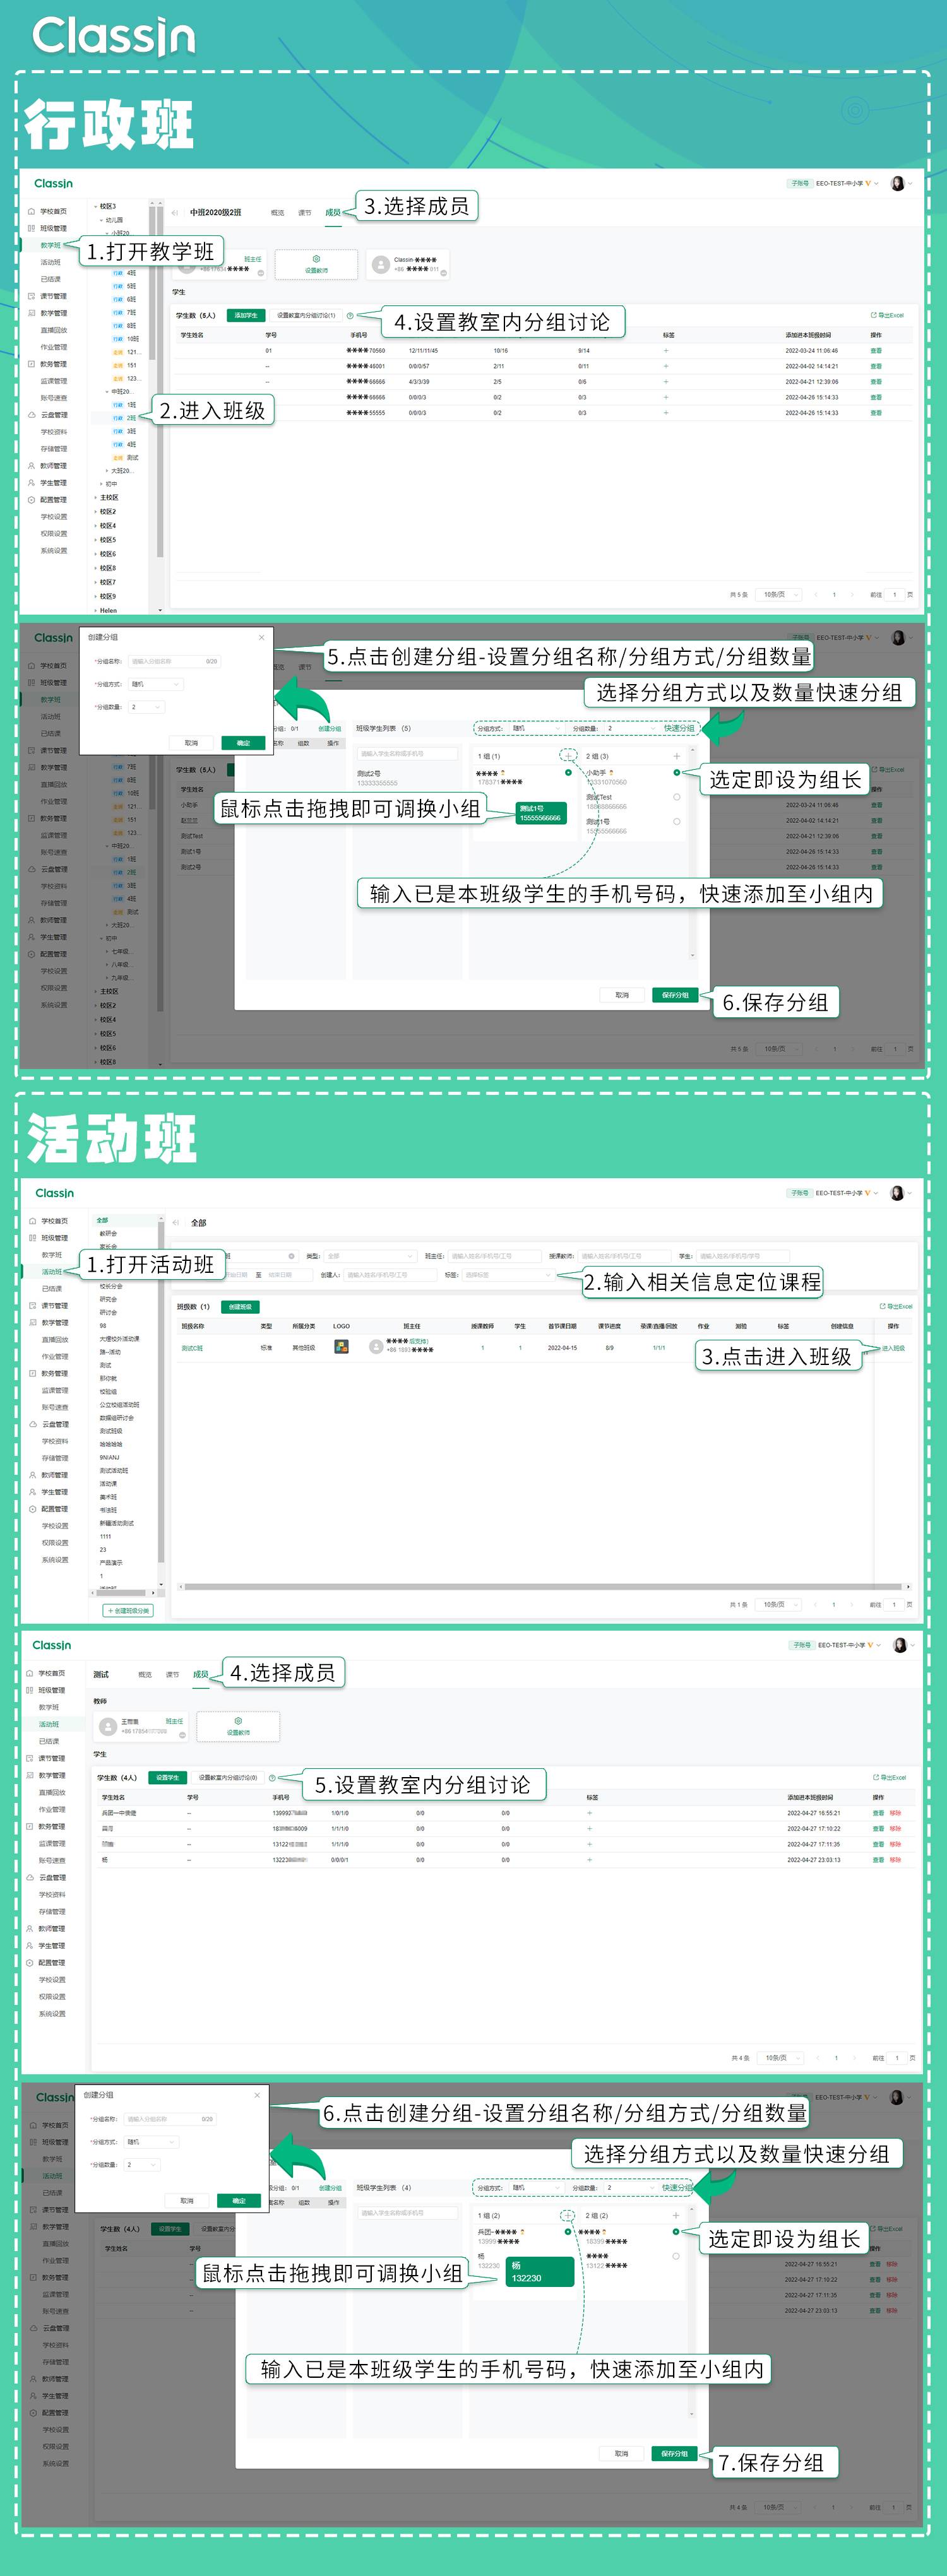Click 课节管理 icon in 中班2020级2班 page sidebar

coord(31,296)
